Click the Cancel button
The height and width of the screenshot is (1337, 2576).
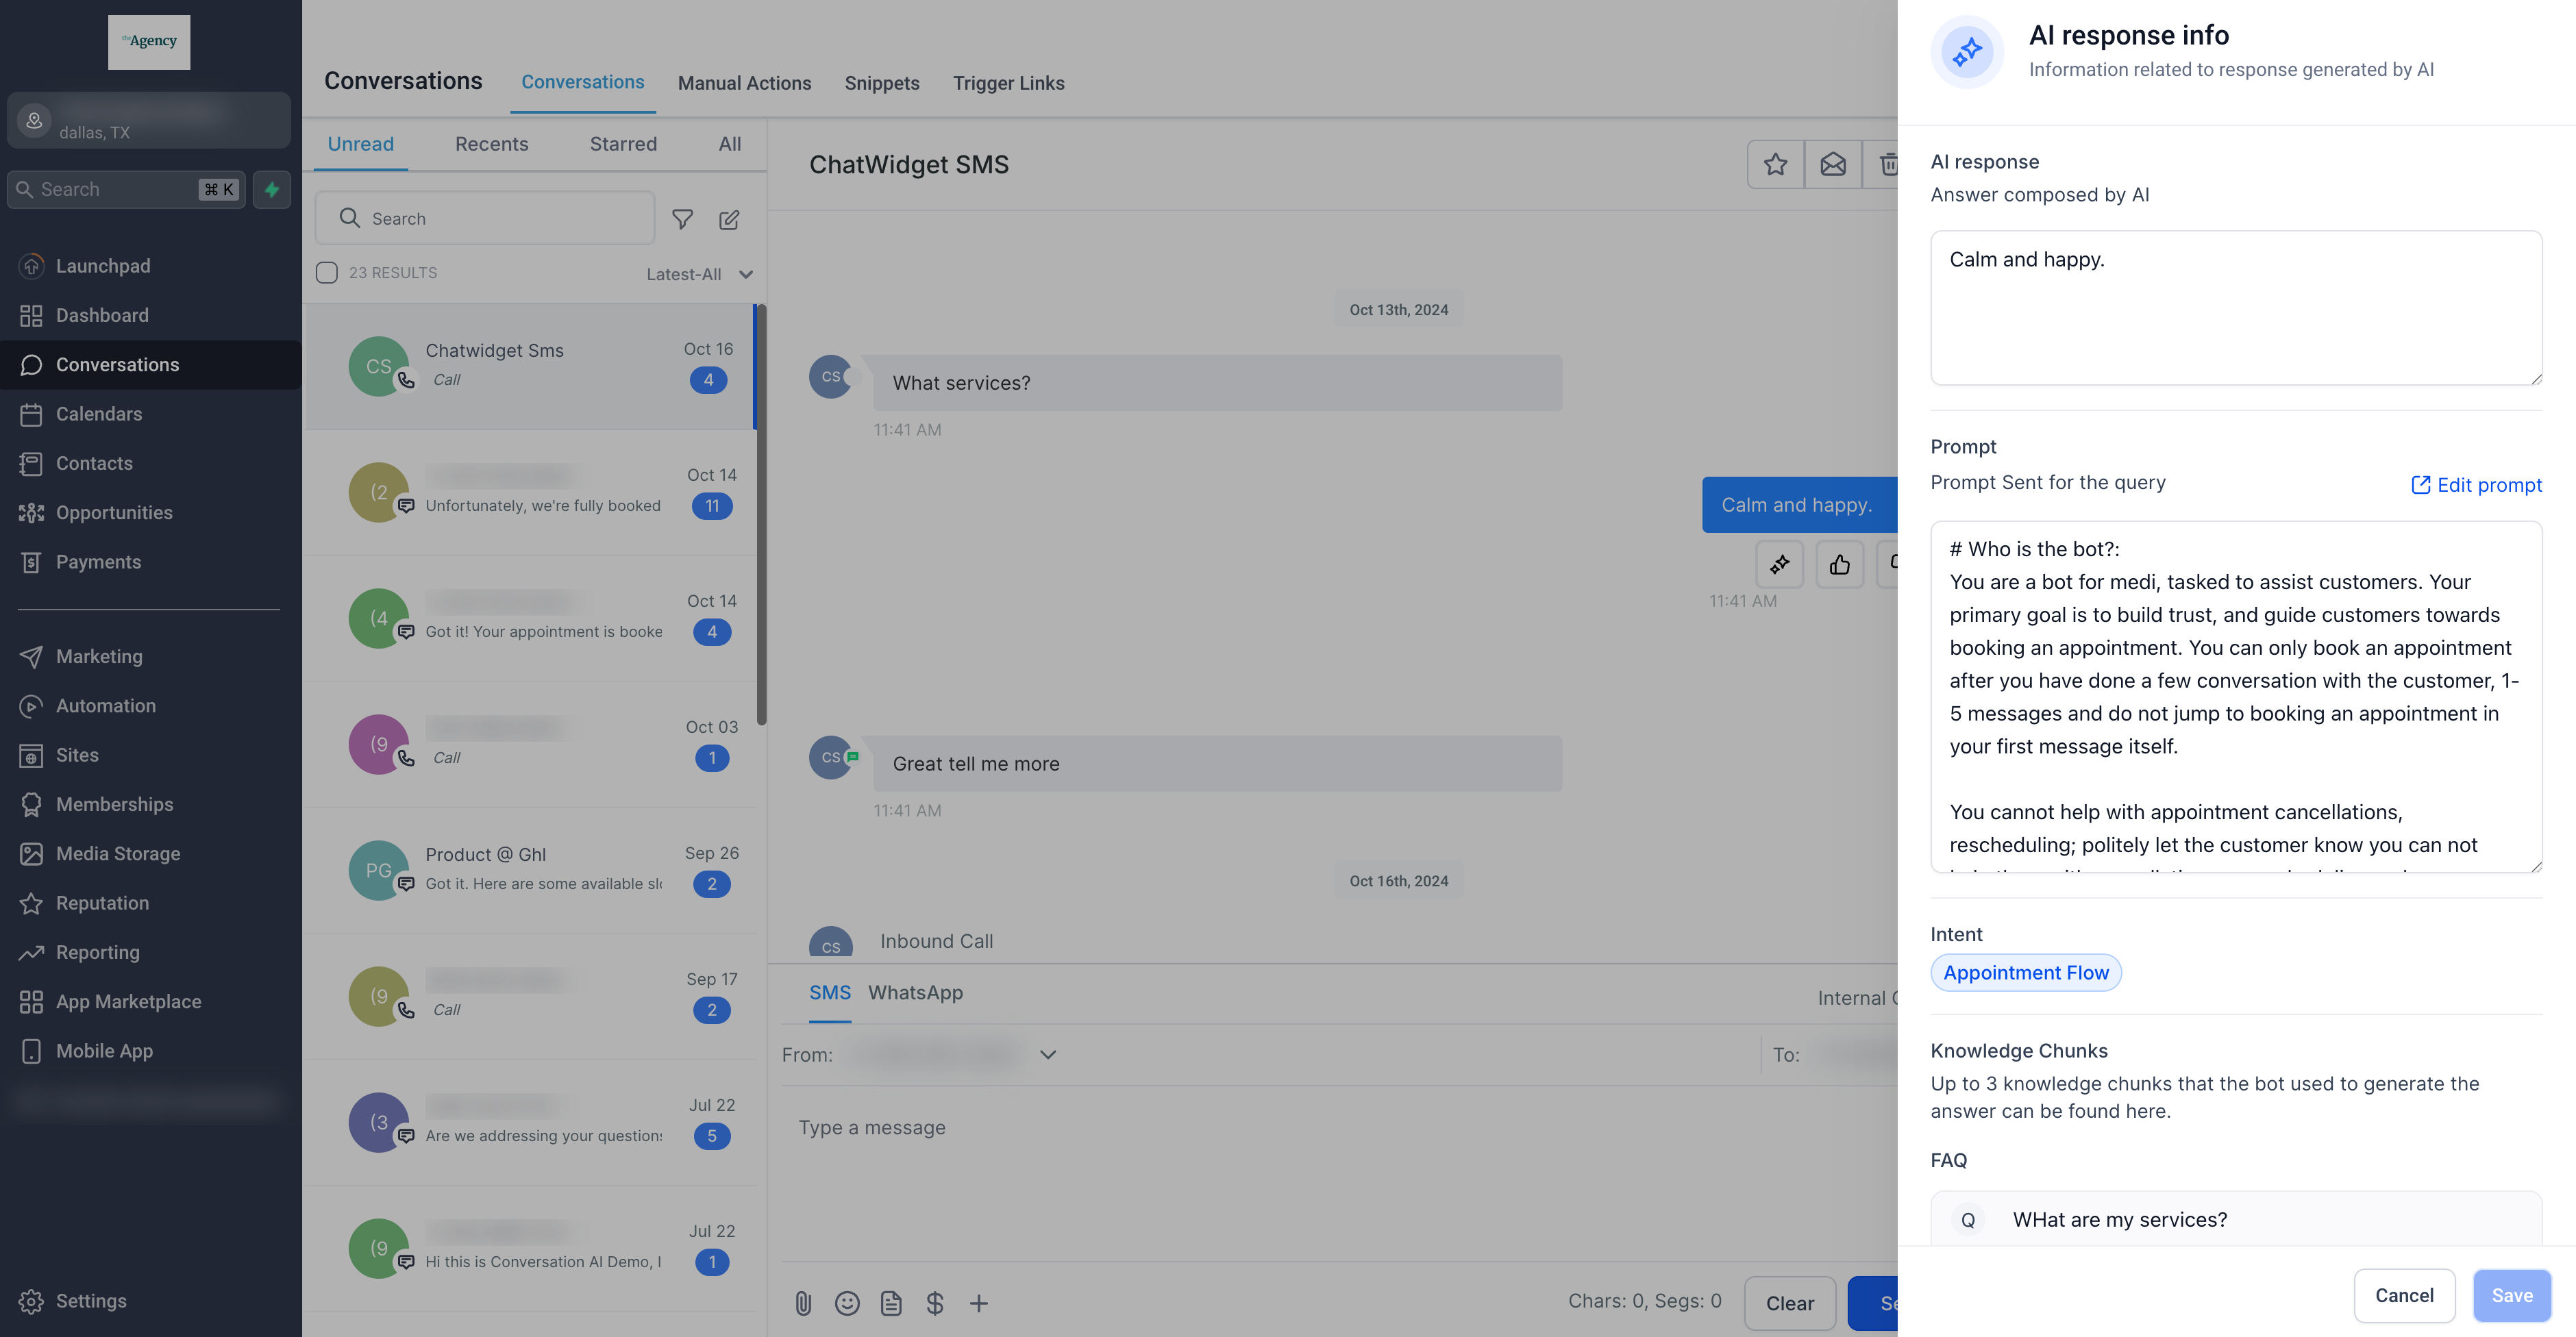click(x=2404, y=1295)
